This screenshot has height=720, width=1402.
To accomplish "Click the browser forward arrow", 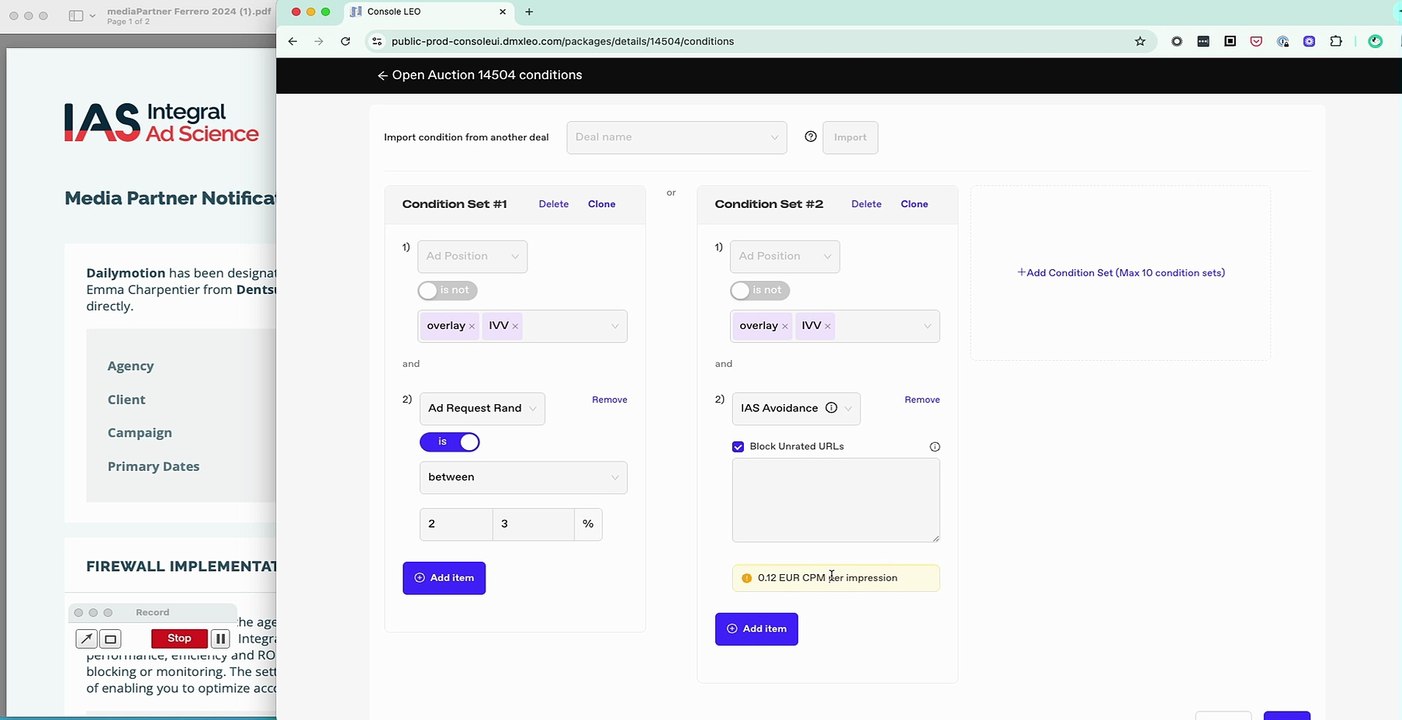I will [319, 41].
